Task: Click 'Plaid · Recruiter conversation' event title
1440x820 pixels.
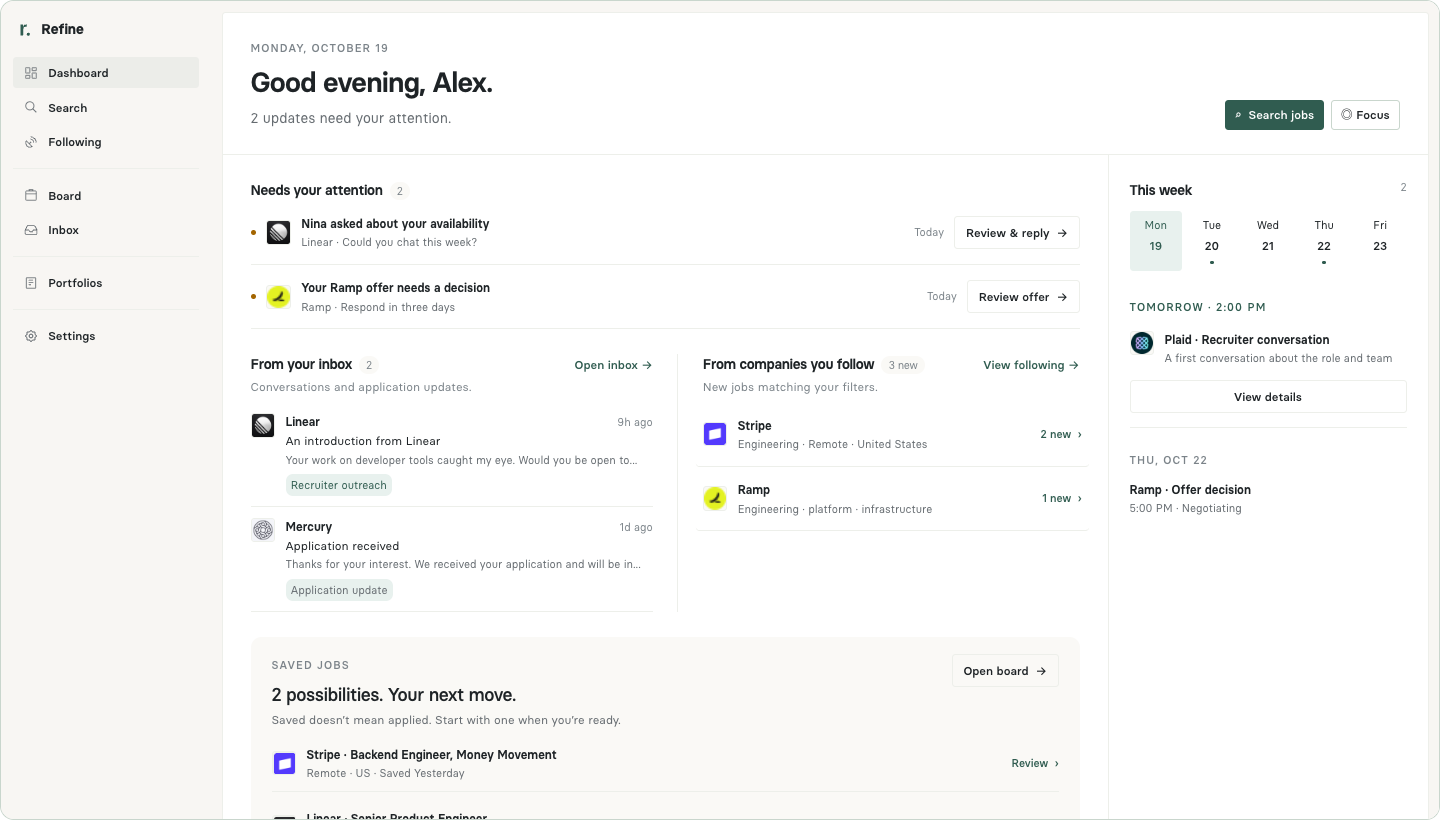Action: pyautogui.click(x=1247, y=340)
